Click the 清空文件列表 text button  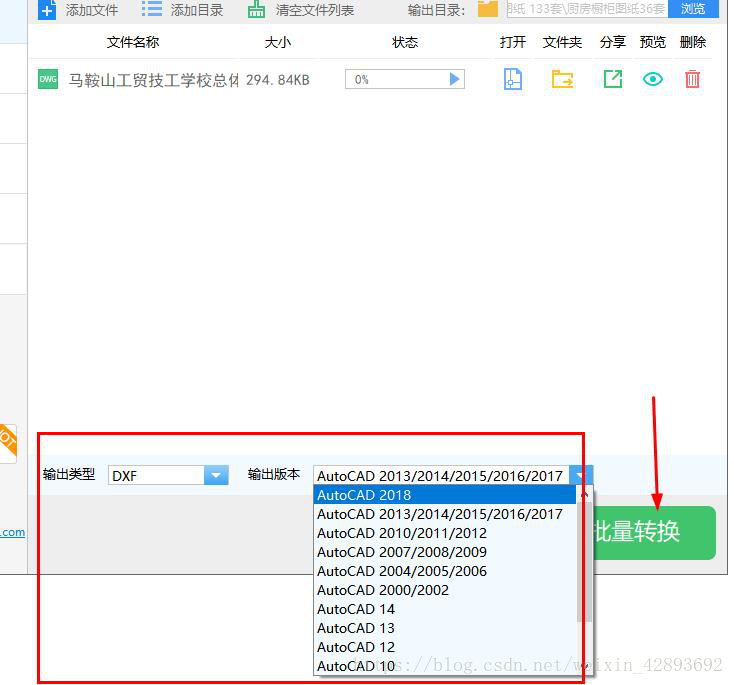[315, 10]
